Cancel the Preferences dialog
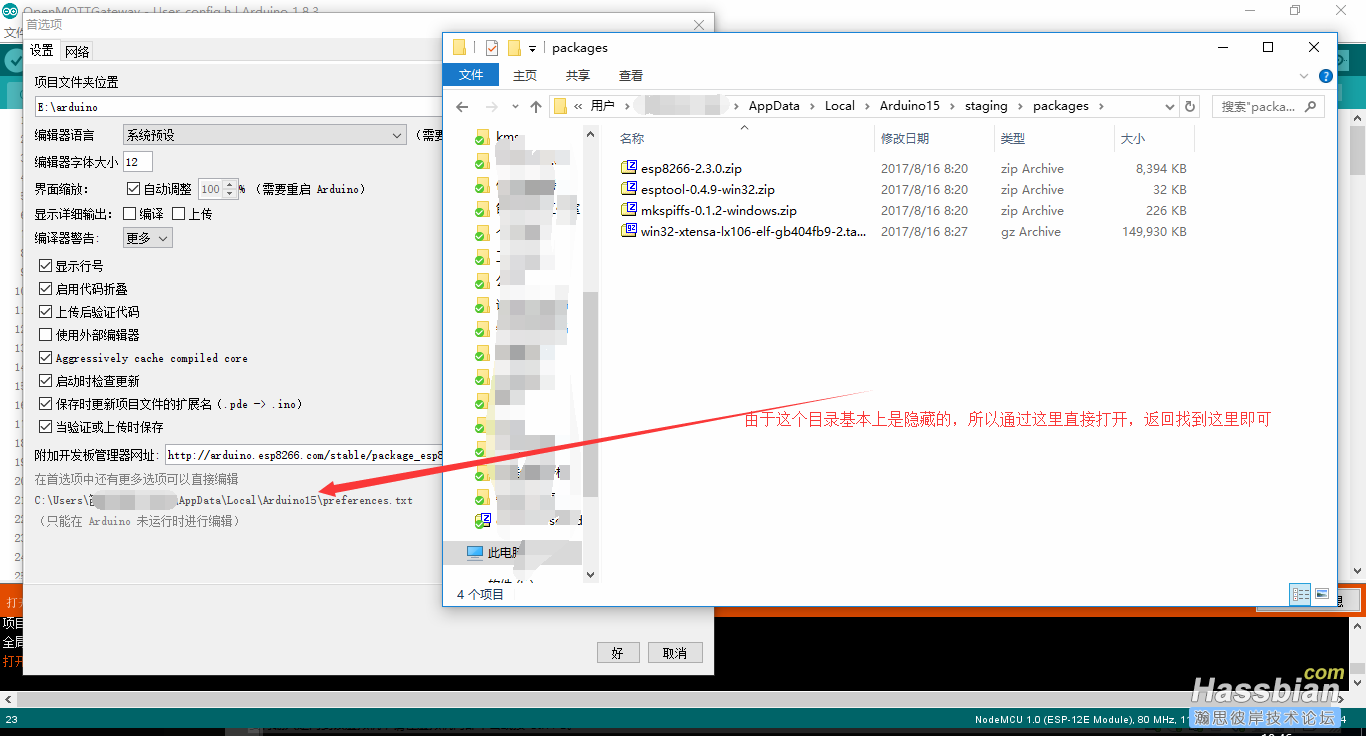 pos(675,653)
